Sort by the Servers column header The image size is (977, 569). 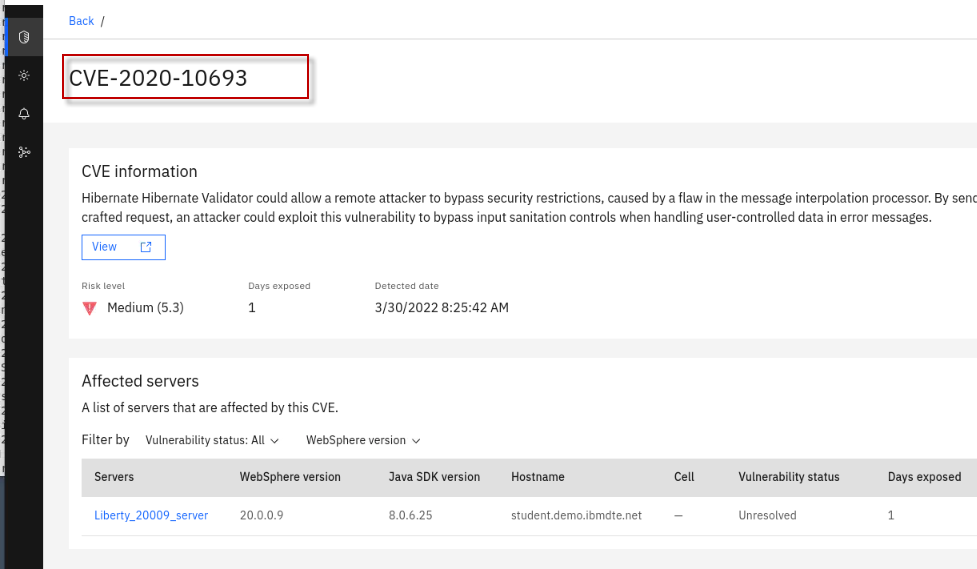(114, 477)
